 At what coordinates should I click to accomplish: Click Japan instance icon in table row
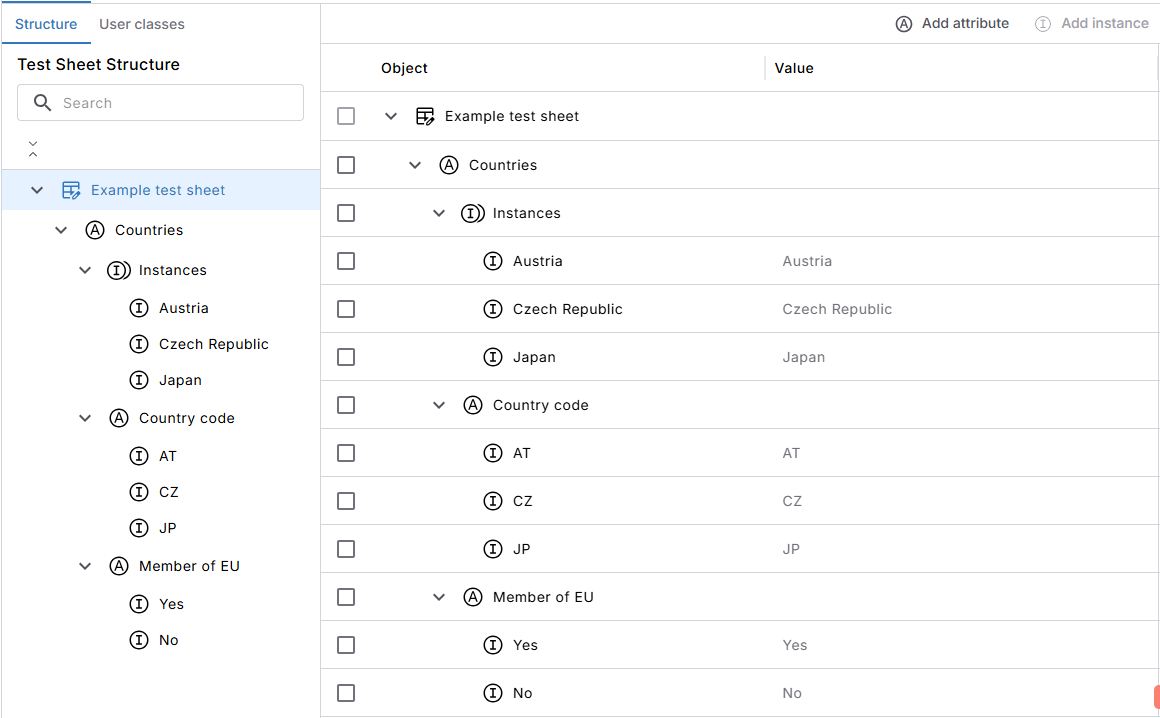pyautogui.click(x=493, y=357)
